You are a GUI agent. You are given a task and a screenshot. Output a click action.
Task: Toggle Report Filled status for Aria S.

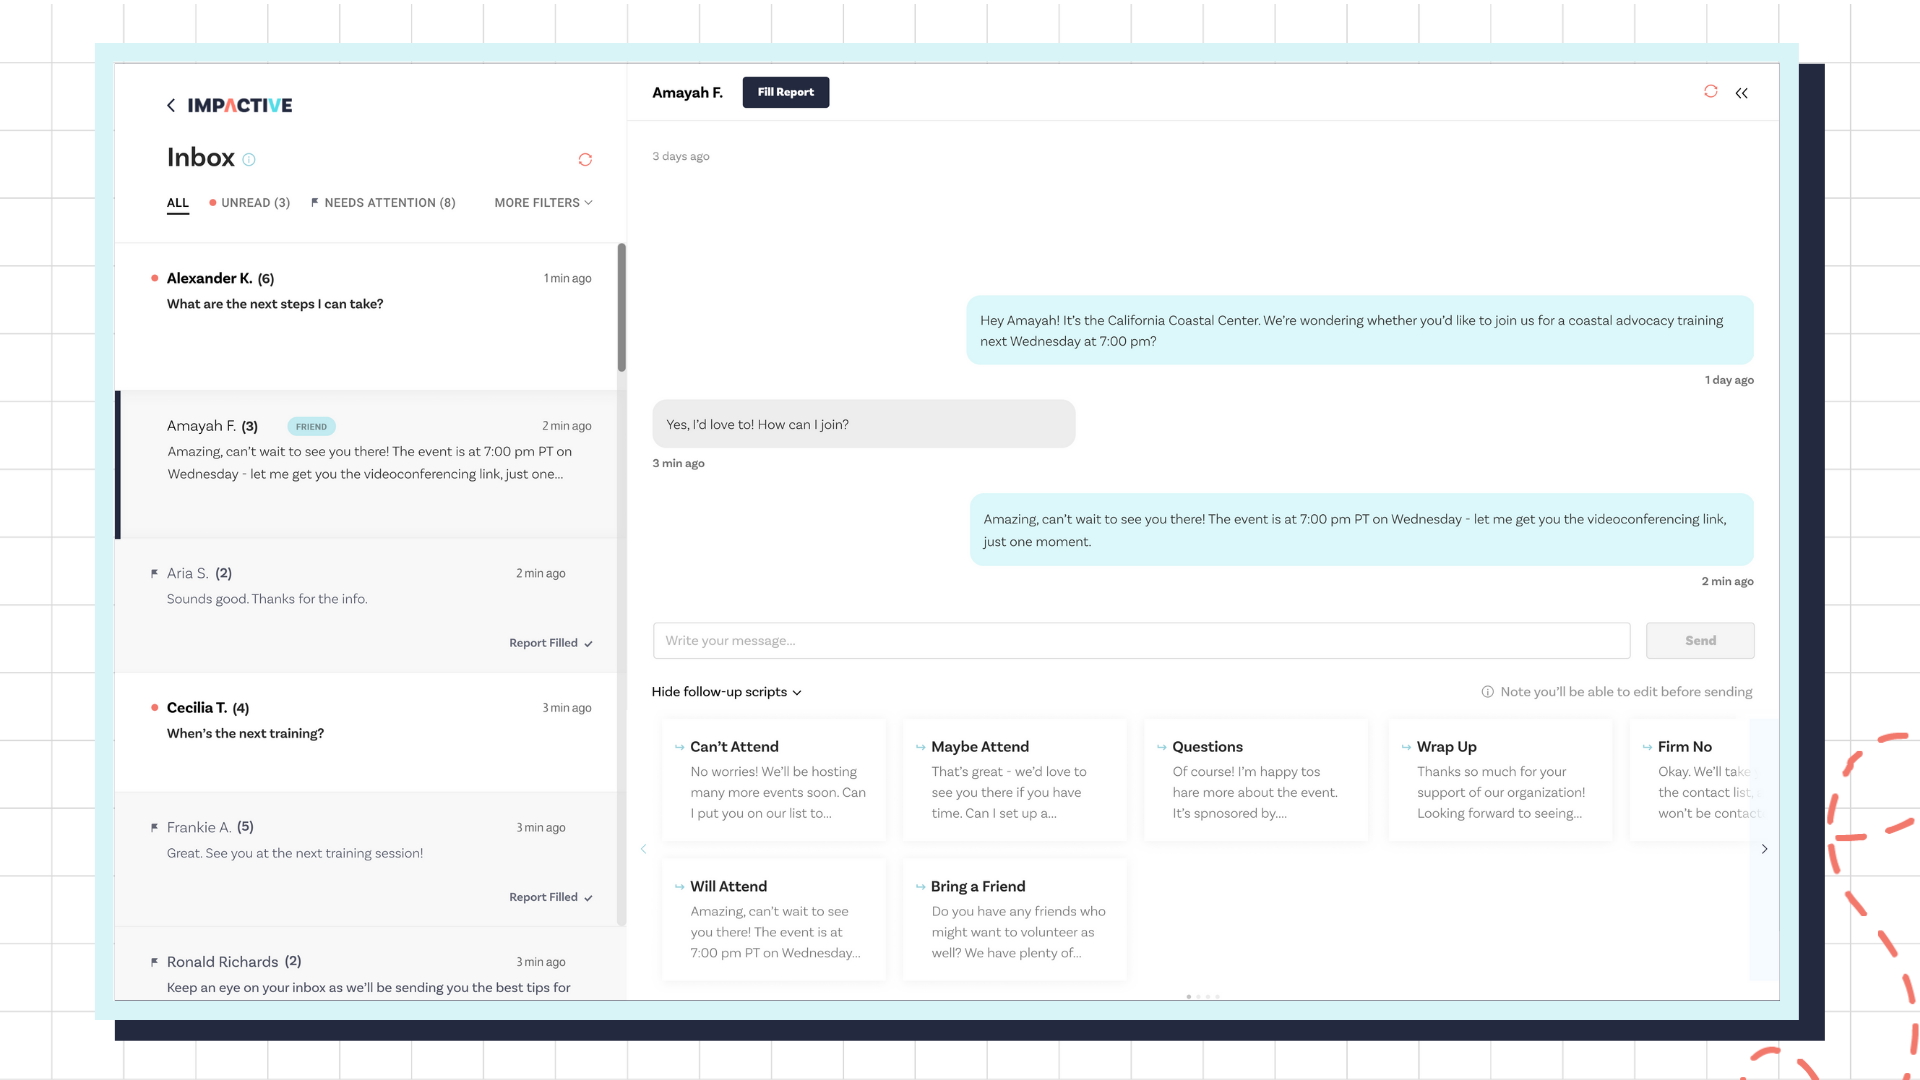pos(549,643)
